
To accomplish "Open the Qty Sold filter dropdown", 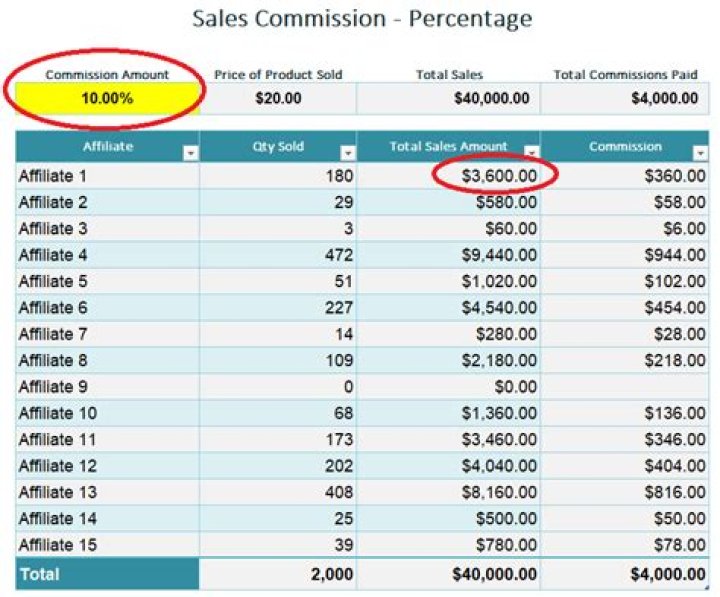I will [x=347, y=153].
